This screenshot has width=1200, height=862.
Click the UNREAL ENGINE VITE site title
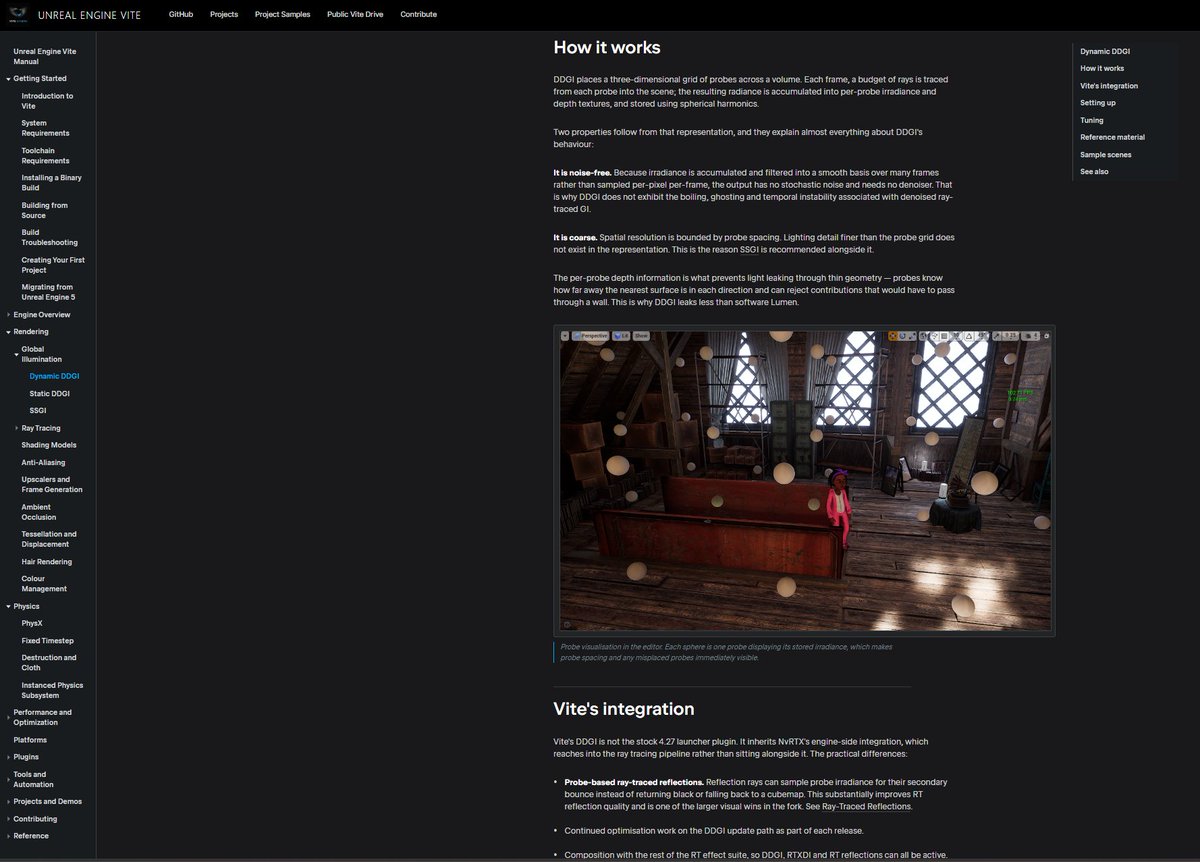89,15
